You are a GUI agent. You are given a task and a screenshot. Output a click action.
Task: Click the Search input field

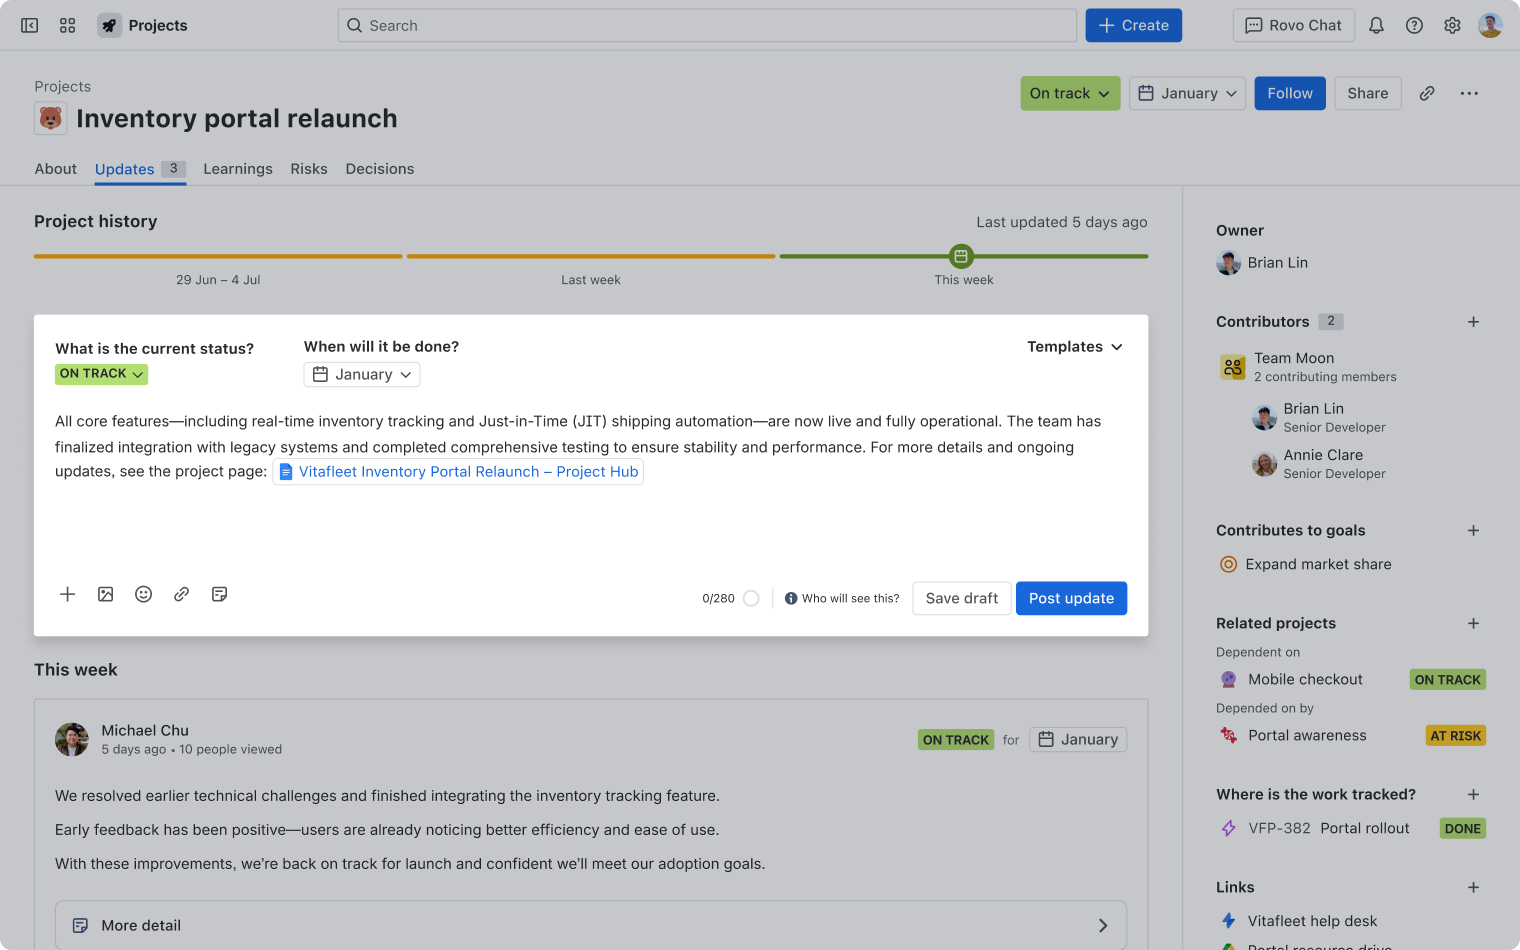pyautogui.click(x=707, y=26)
